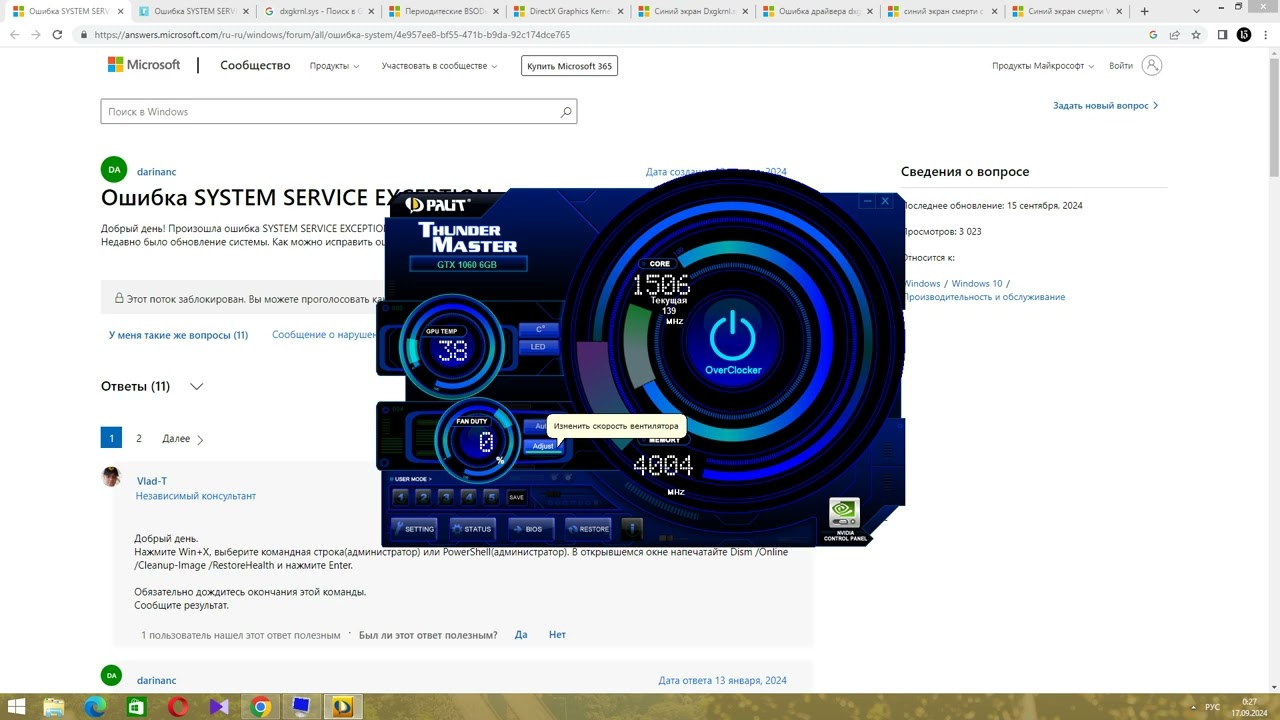Click the Palit logo in ThunderMaster
Image resolution: width=1280 pixels, height=720 pixels.
(437, 206)
